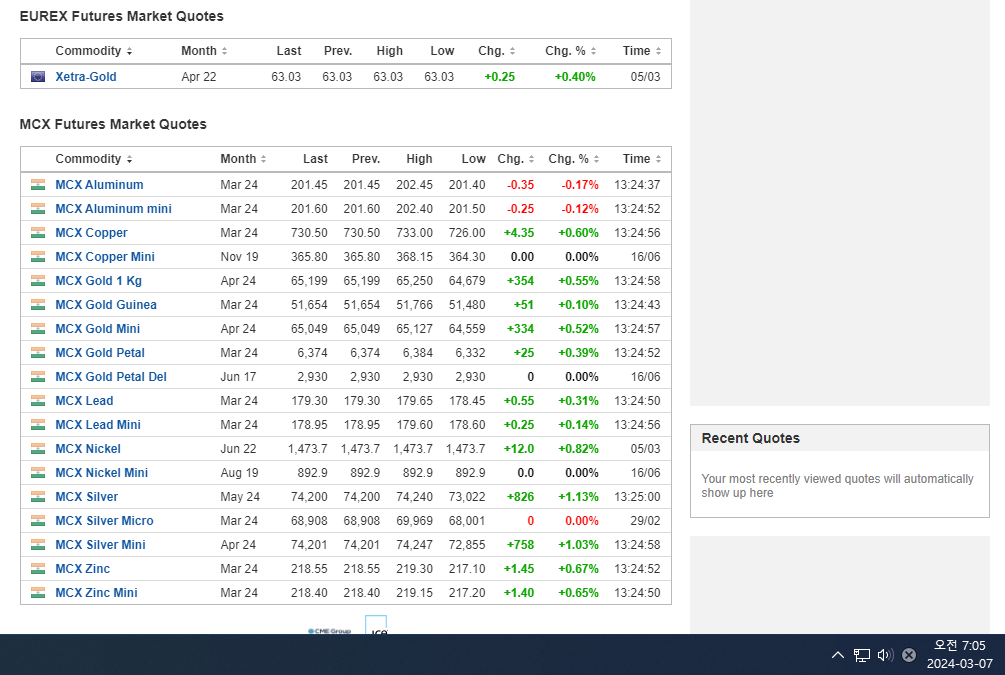Open the MCX Gold Mini link
Viewport: 1005px width, 675px height.
point(97,329)
